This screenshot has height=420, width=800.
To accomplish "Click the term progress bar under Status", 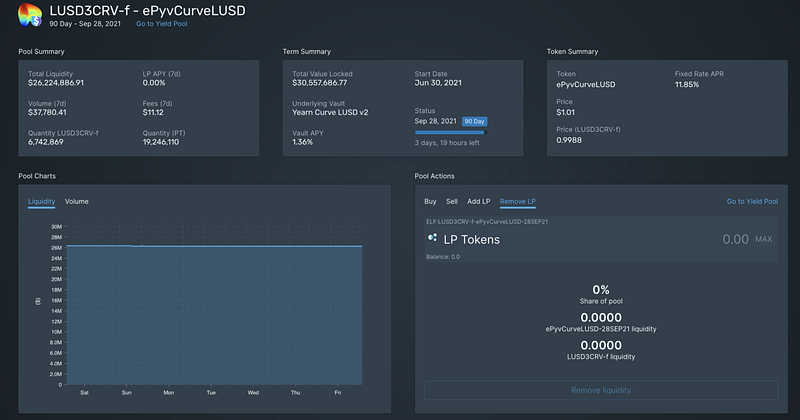I will pyautogui.click(x=451, y=133).
